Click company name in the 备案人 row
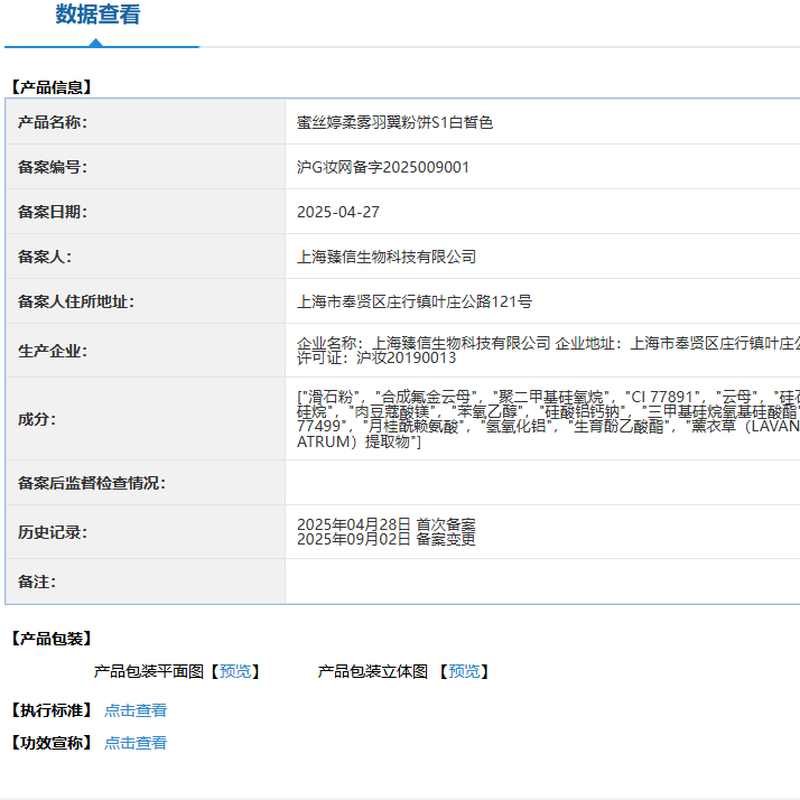The image size is (800, 800). click(386, 257)
